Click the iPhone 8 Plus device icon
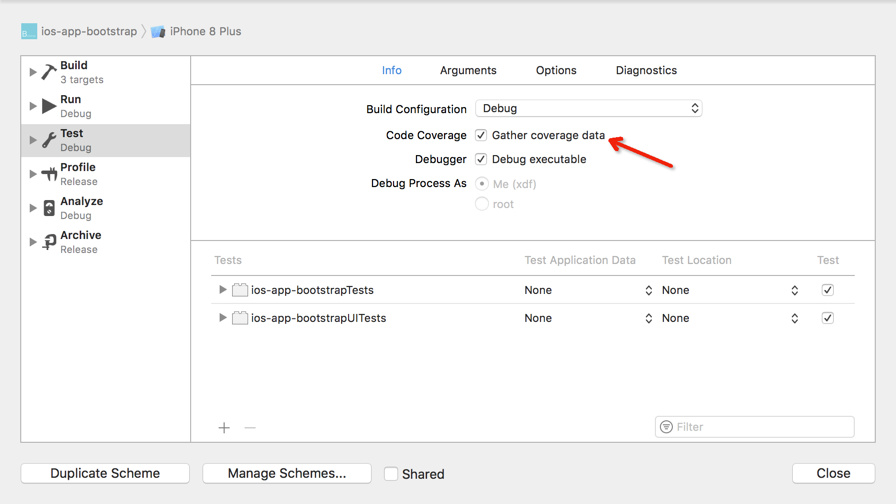Viewport: 896px width, 504px height. 158,32
